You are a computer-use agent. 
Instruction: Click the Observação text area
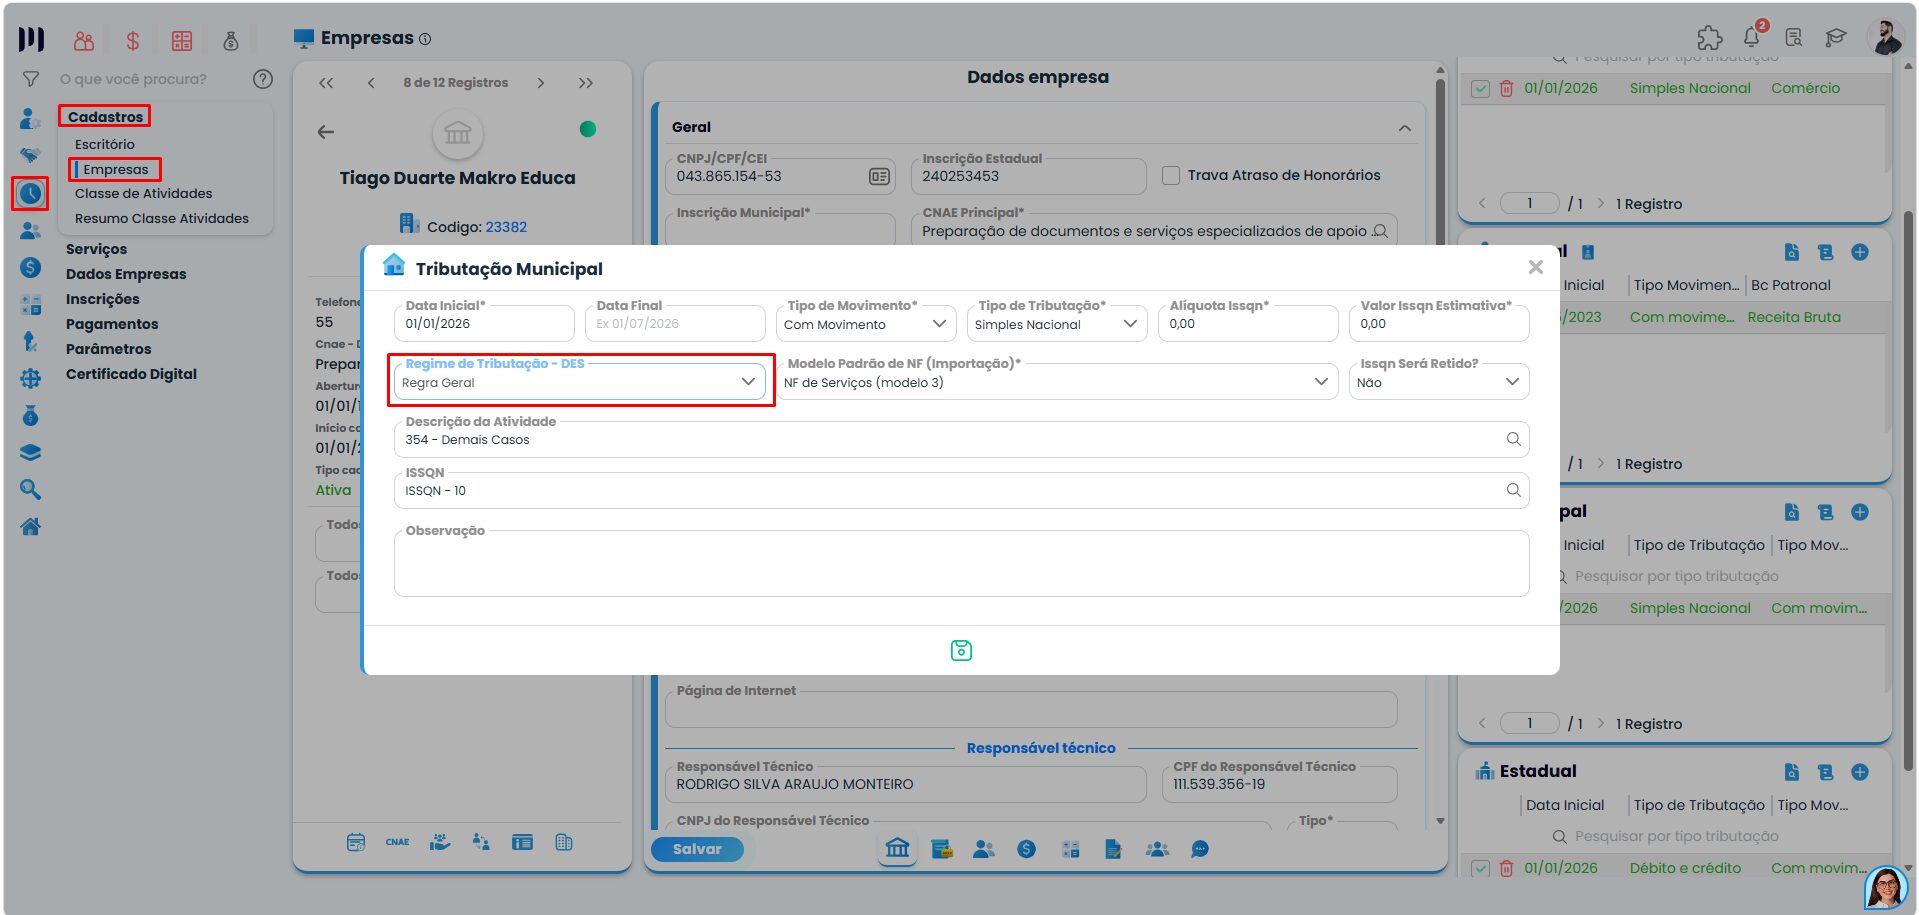click(961, 563)
